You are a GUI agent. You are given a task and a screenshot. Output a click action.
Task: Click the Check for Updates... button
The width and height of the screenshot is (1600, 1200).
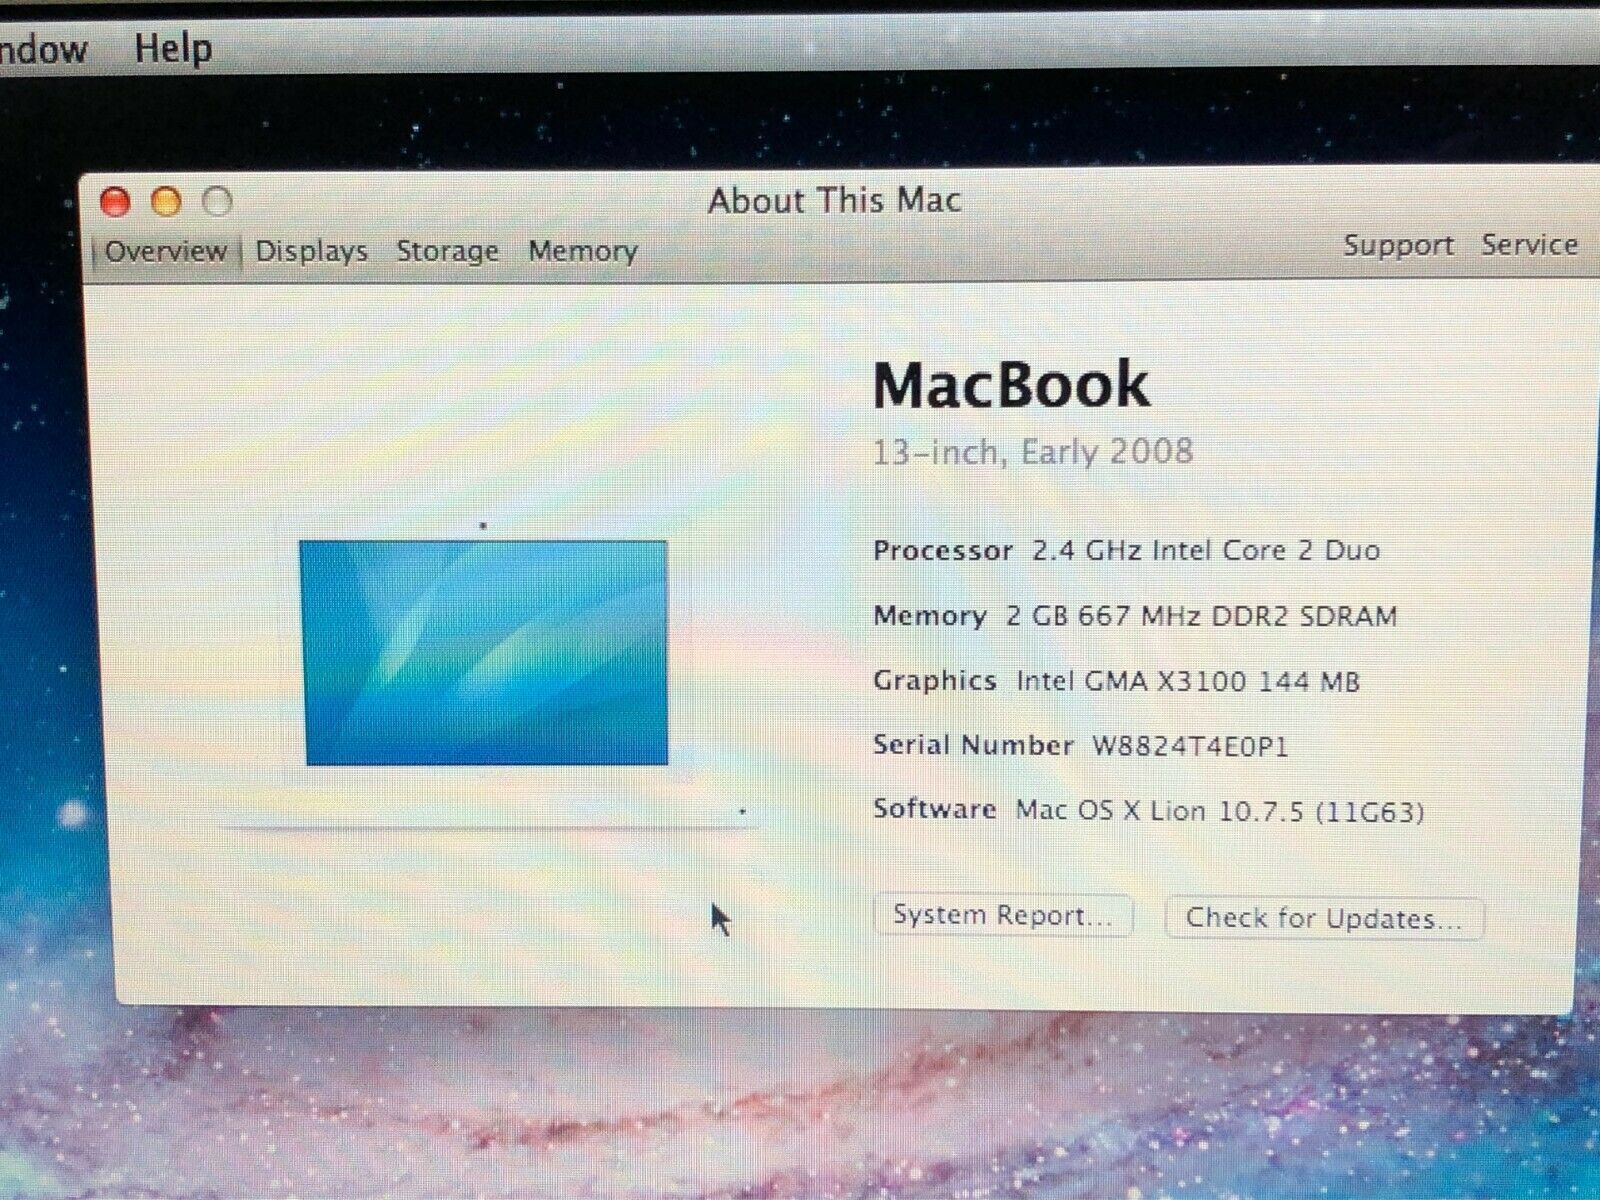click(1324, 918)
